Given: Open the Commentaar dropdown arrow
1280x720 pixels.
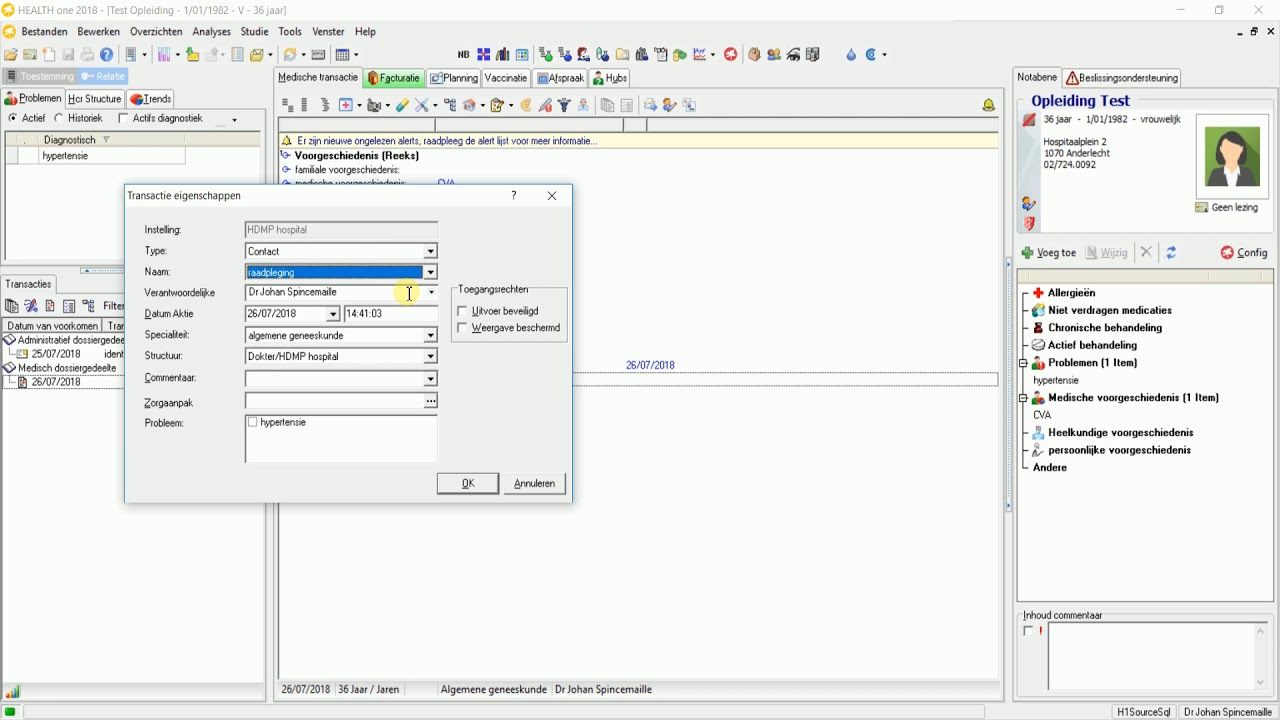Looking at the screenshot, I should point(431,379).
